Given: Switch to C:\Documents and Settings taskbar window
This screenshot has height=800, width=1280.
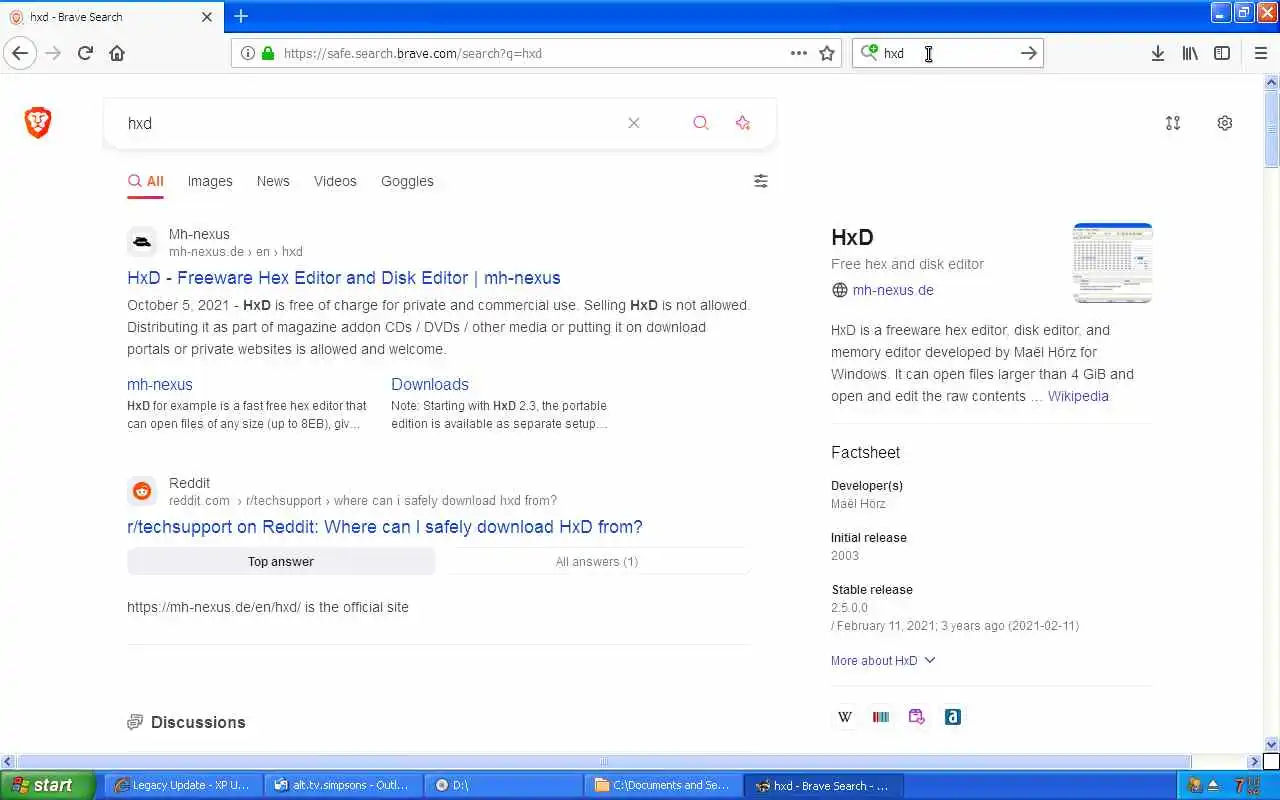Looking at the screenshot, I should point(663,785).
